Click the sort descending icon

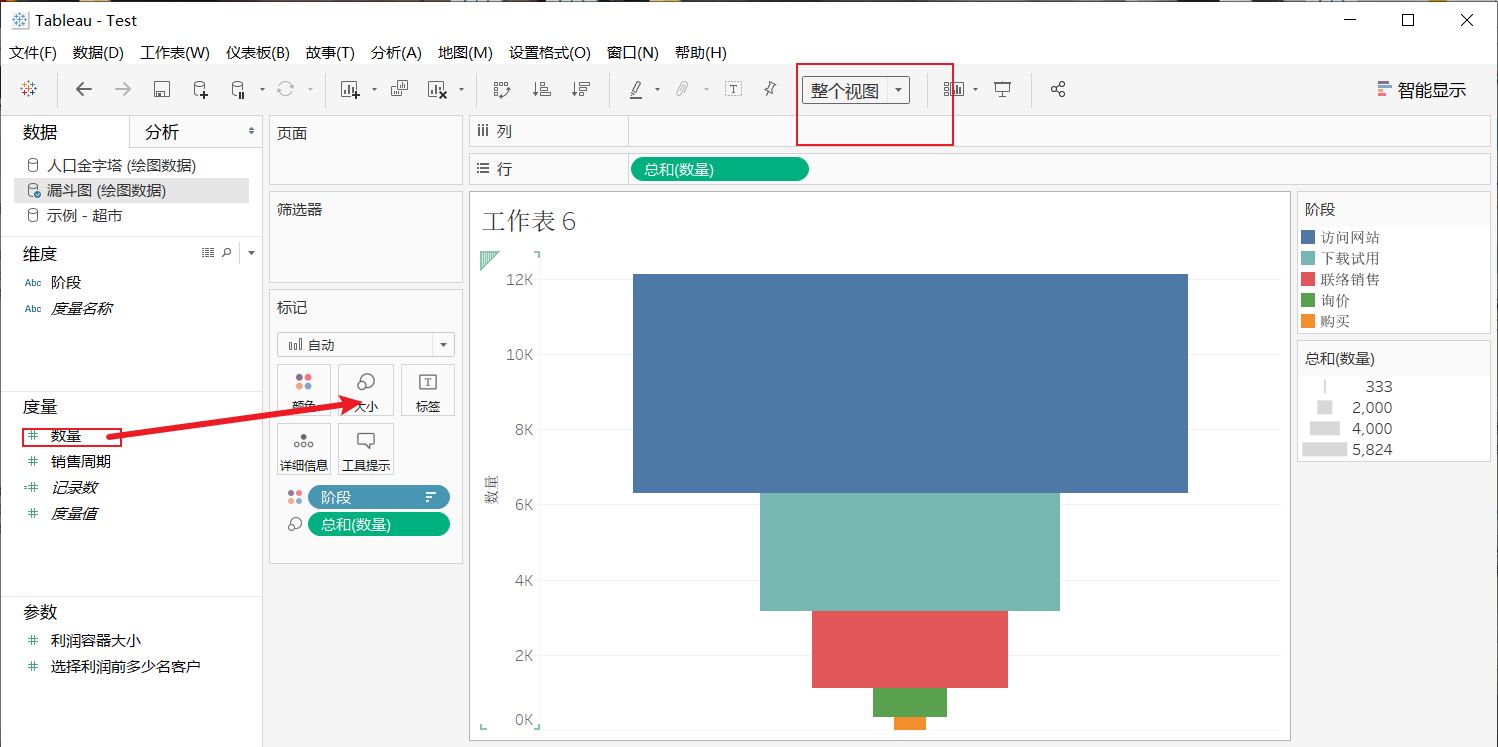tap(580, 89)
